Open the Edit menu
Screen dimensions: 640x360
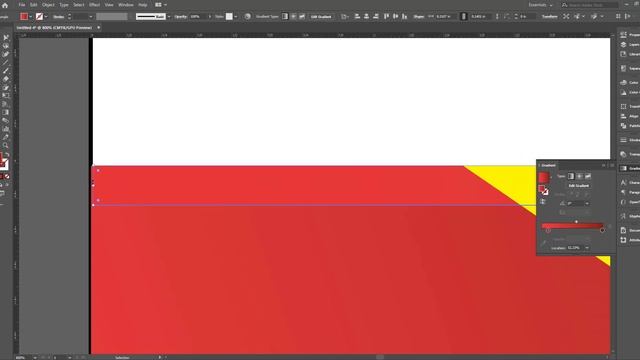pyautogui.click(x=34, y=5)
